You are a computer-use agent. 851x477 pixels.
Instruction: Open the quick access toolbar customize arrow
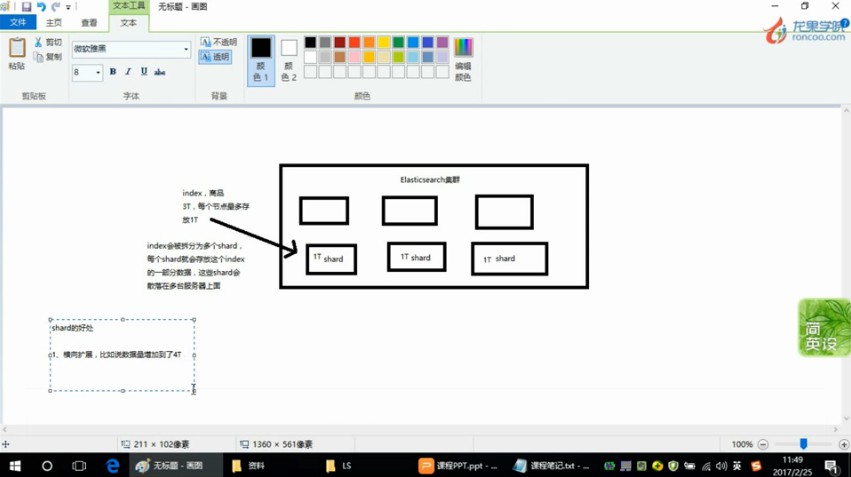click(x=68, y=7)
